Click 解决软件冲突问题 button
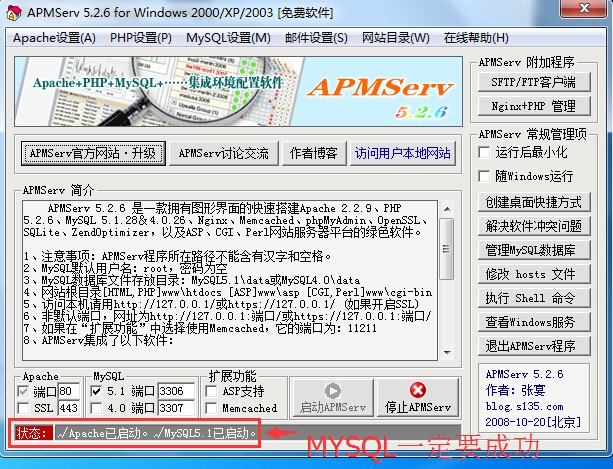613x469 pixels. (x=534, y=226)
